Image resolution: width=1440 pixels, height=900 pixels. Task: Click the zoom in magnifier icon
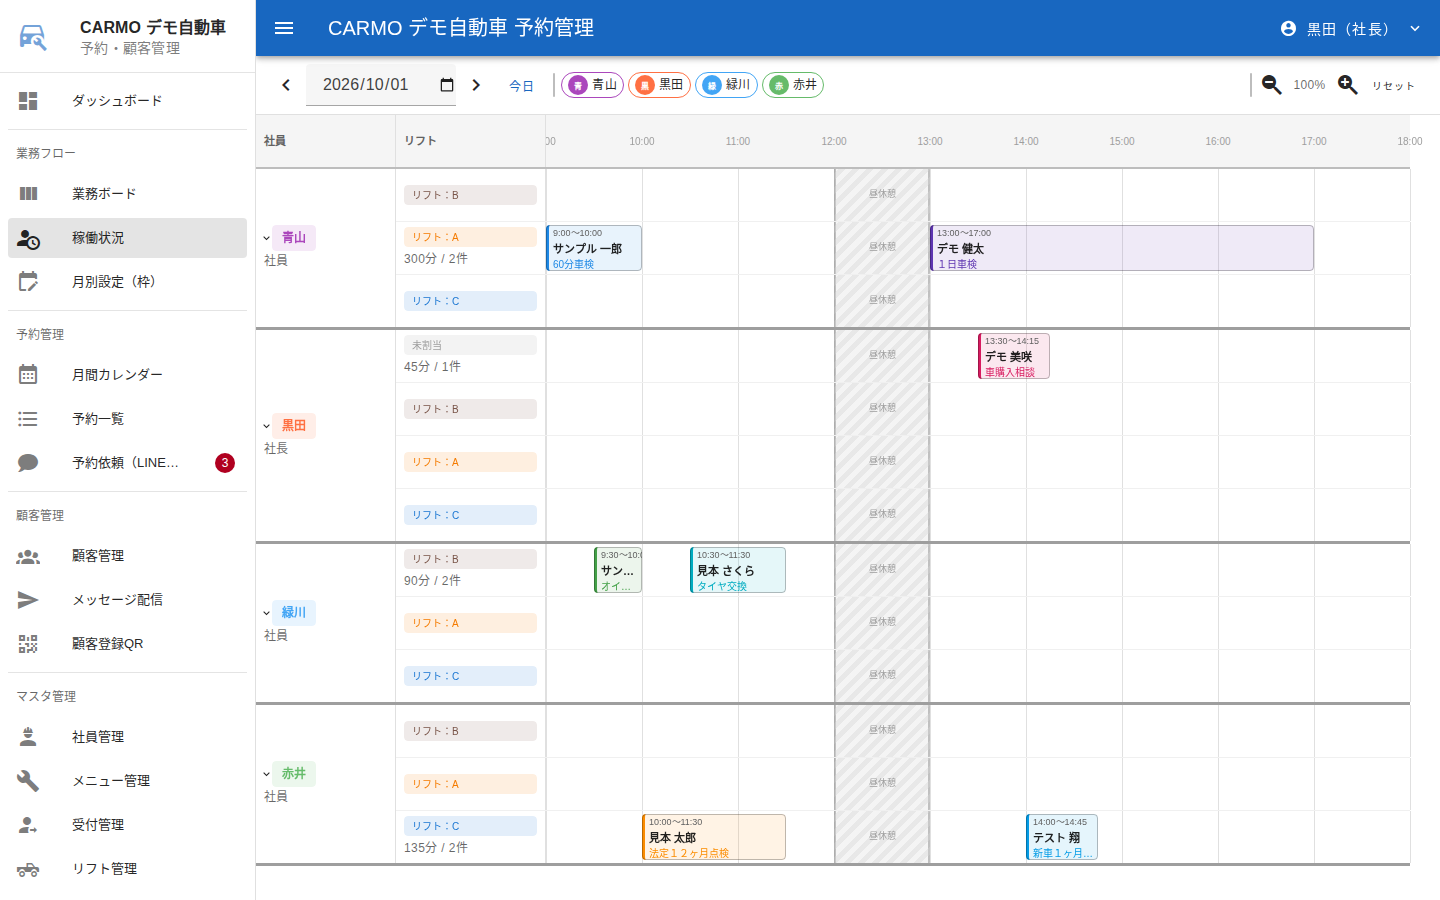coord(1348,85)
